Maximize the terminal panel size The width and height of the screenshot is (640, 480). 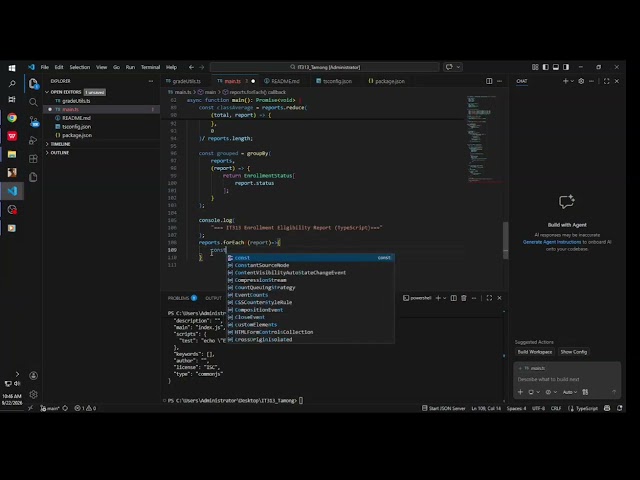[x=489, y=298]
